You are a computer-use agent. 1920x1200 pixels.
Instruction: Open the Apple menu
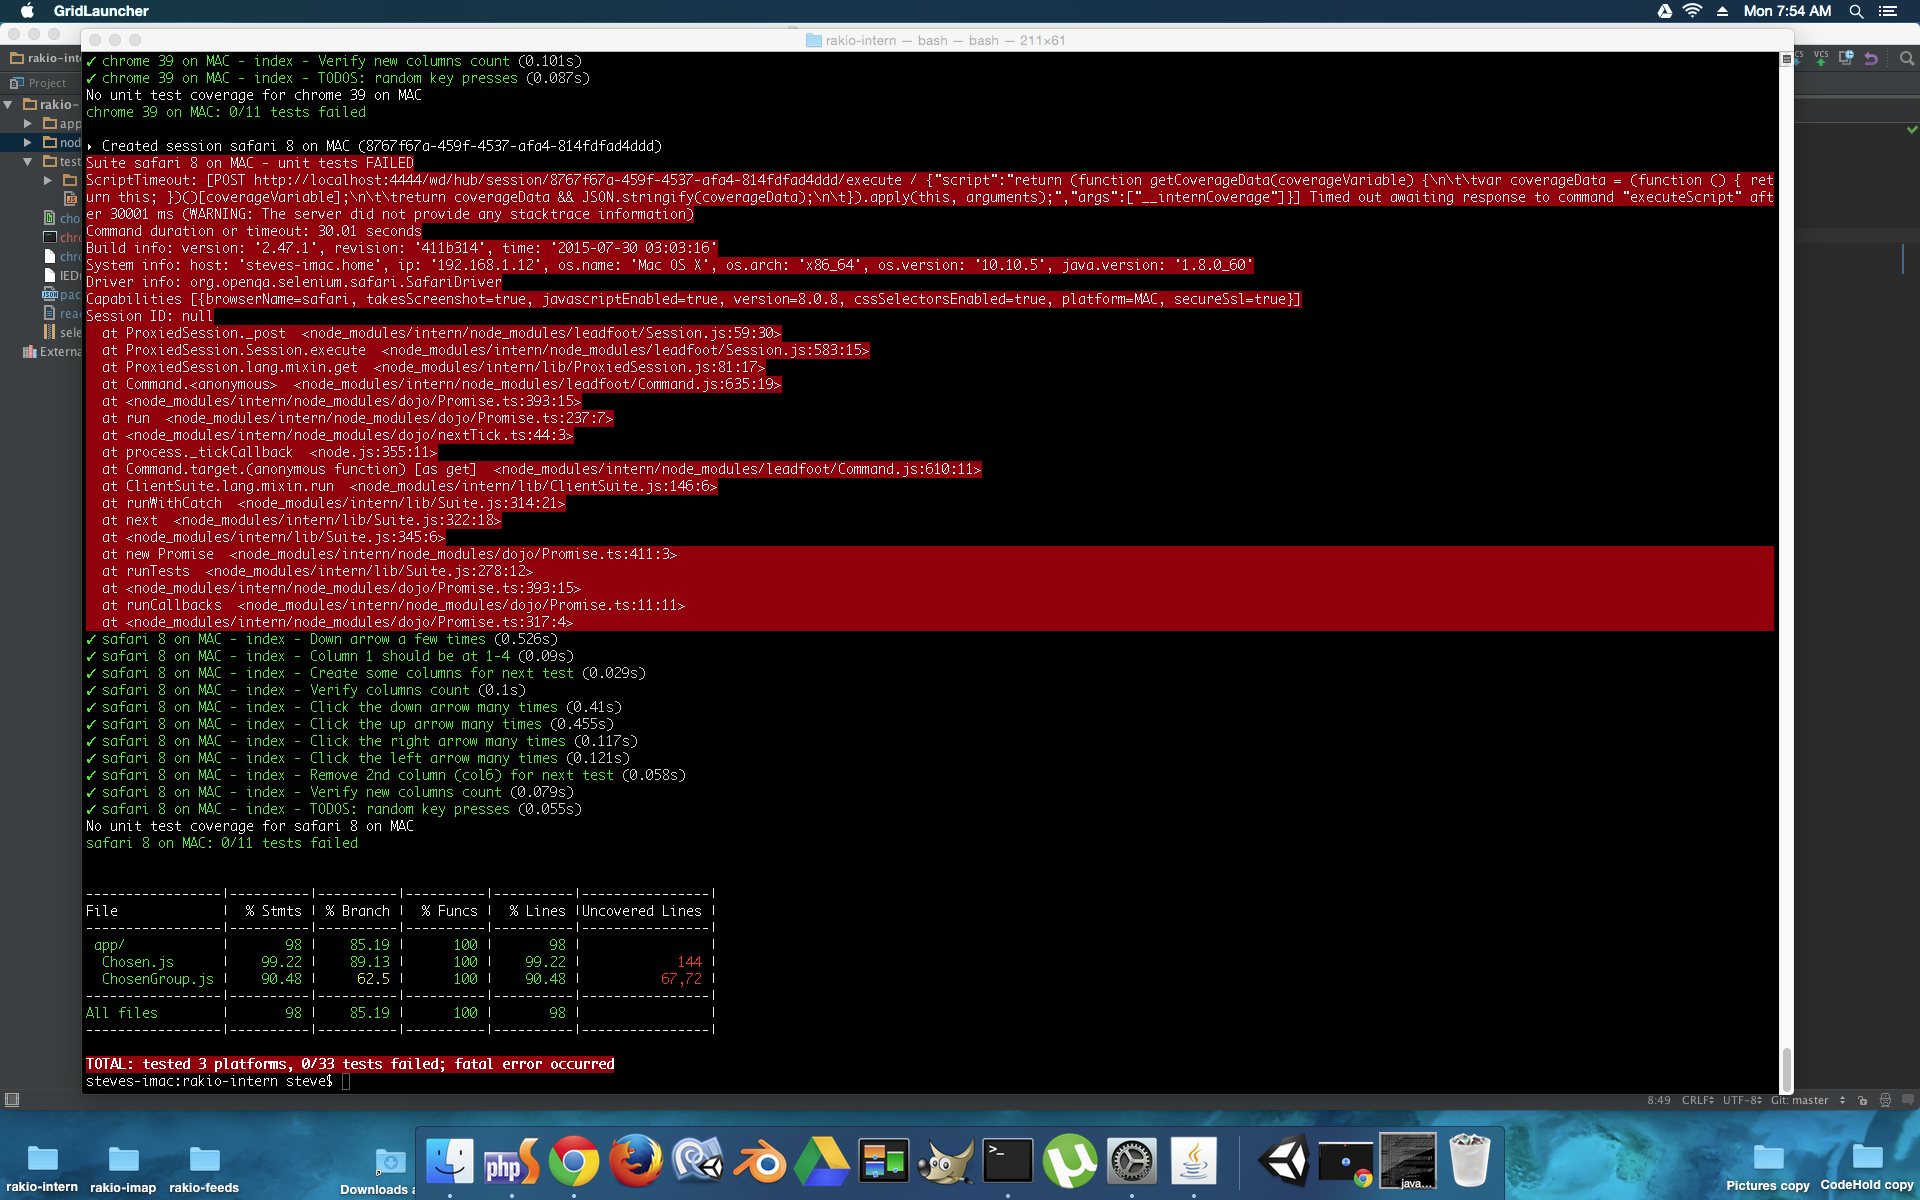pyautogui.click(x=27, y=11)
